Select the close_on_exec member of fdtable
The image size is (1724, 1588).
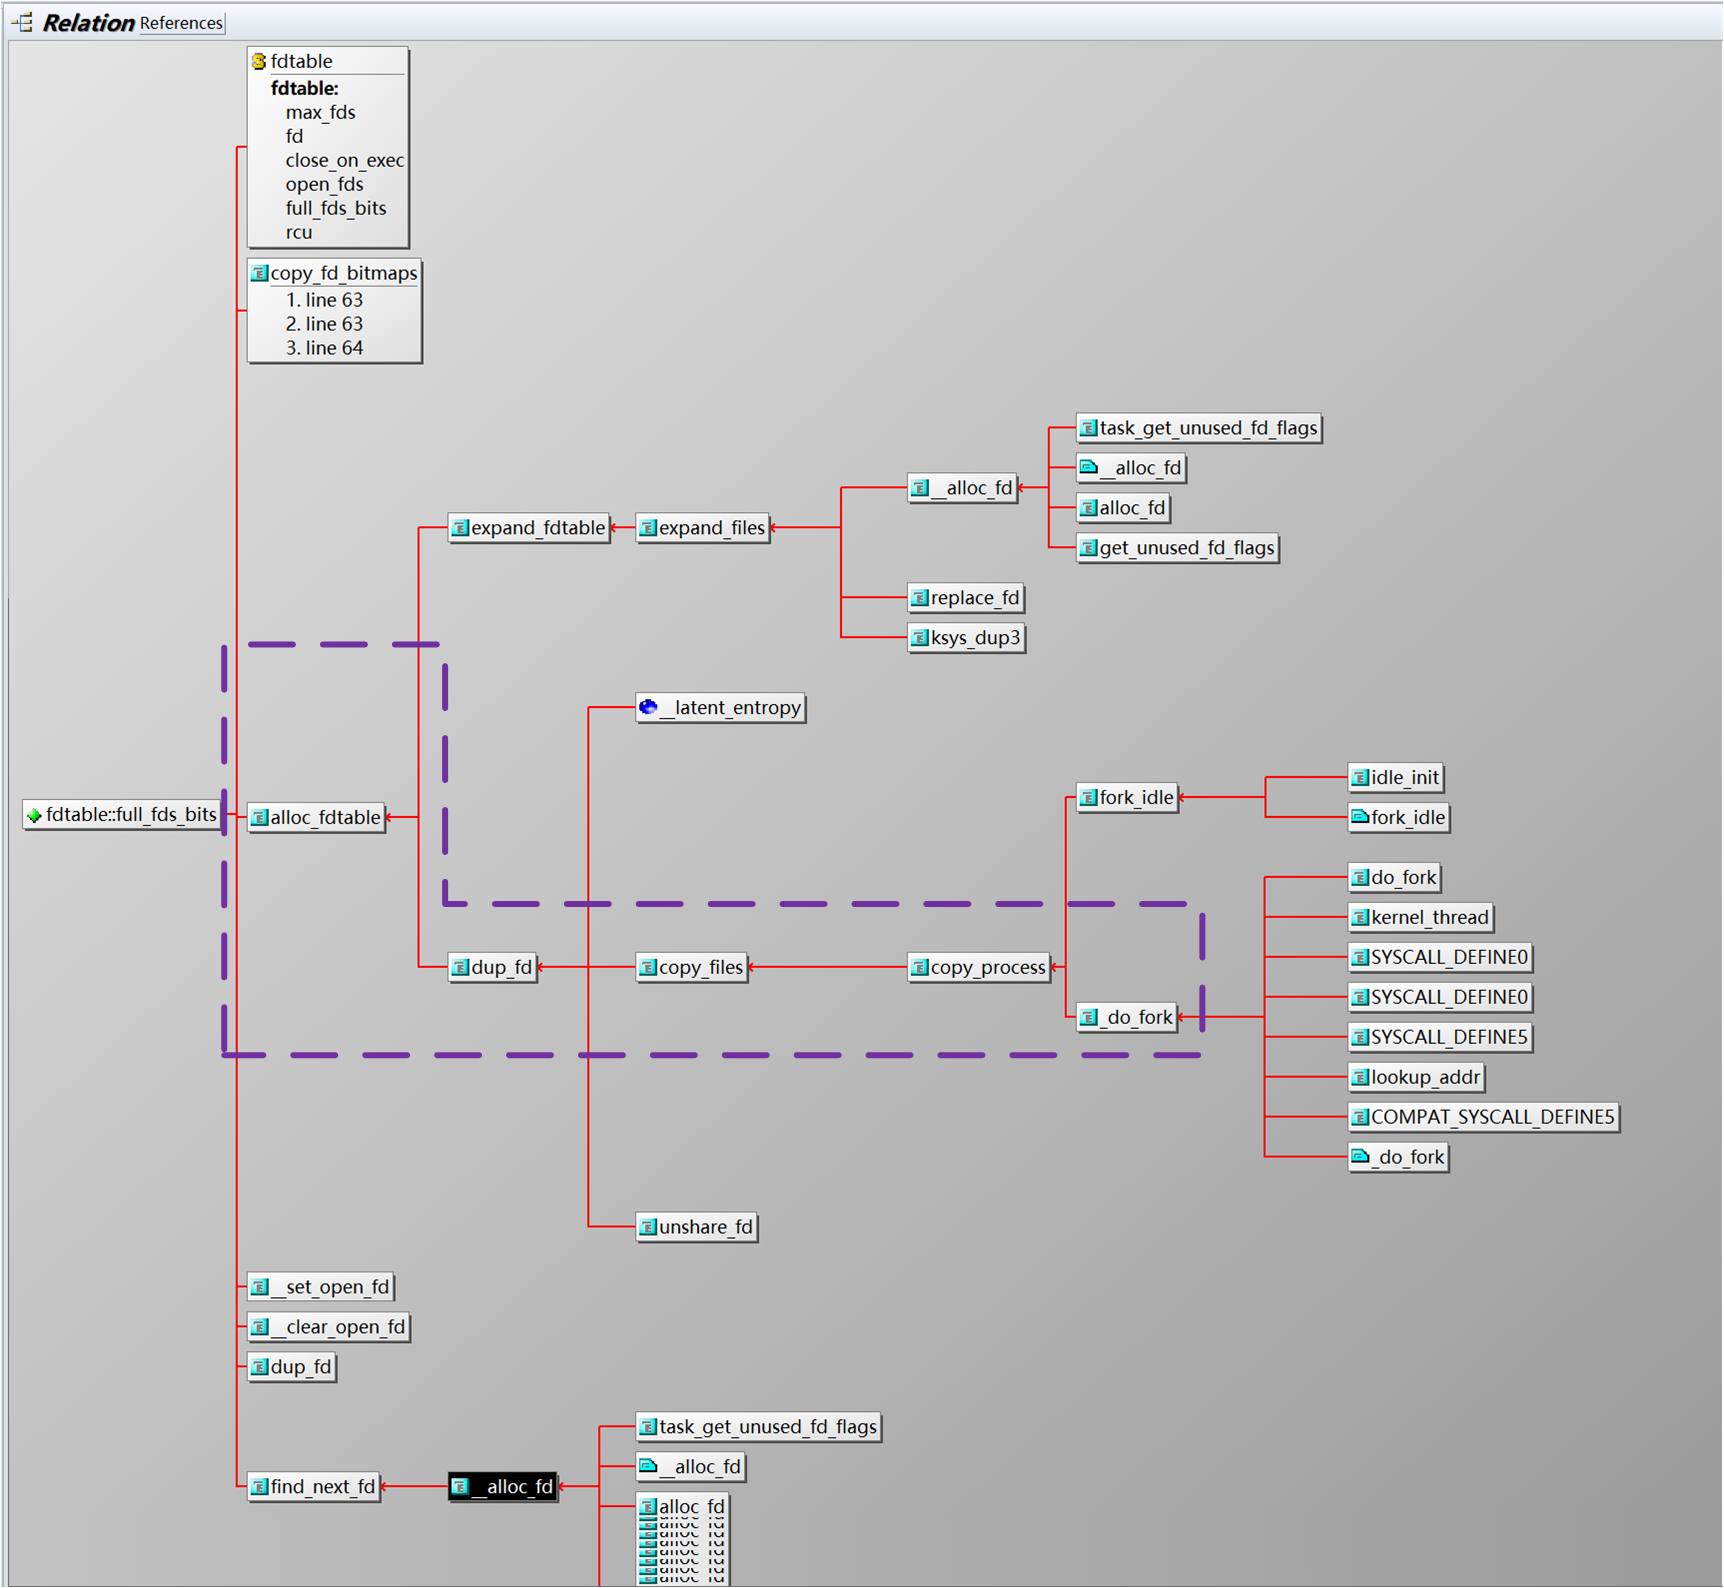coord(344,160)
